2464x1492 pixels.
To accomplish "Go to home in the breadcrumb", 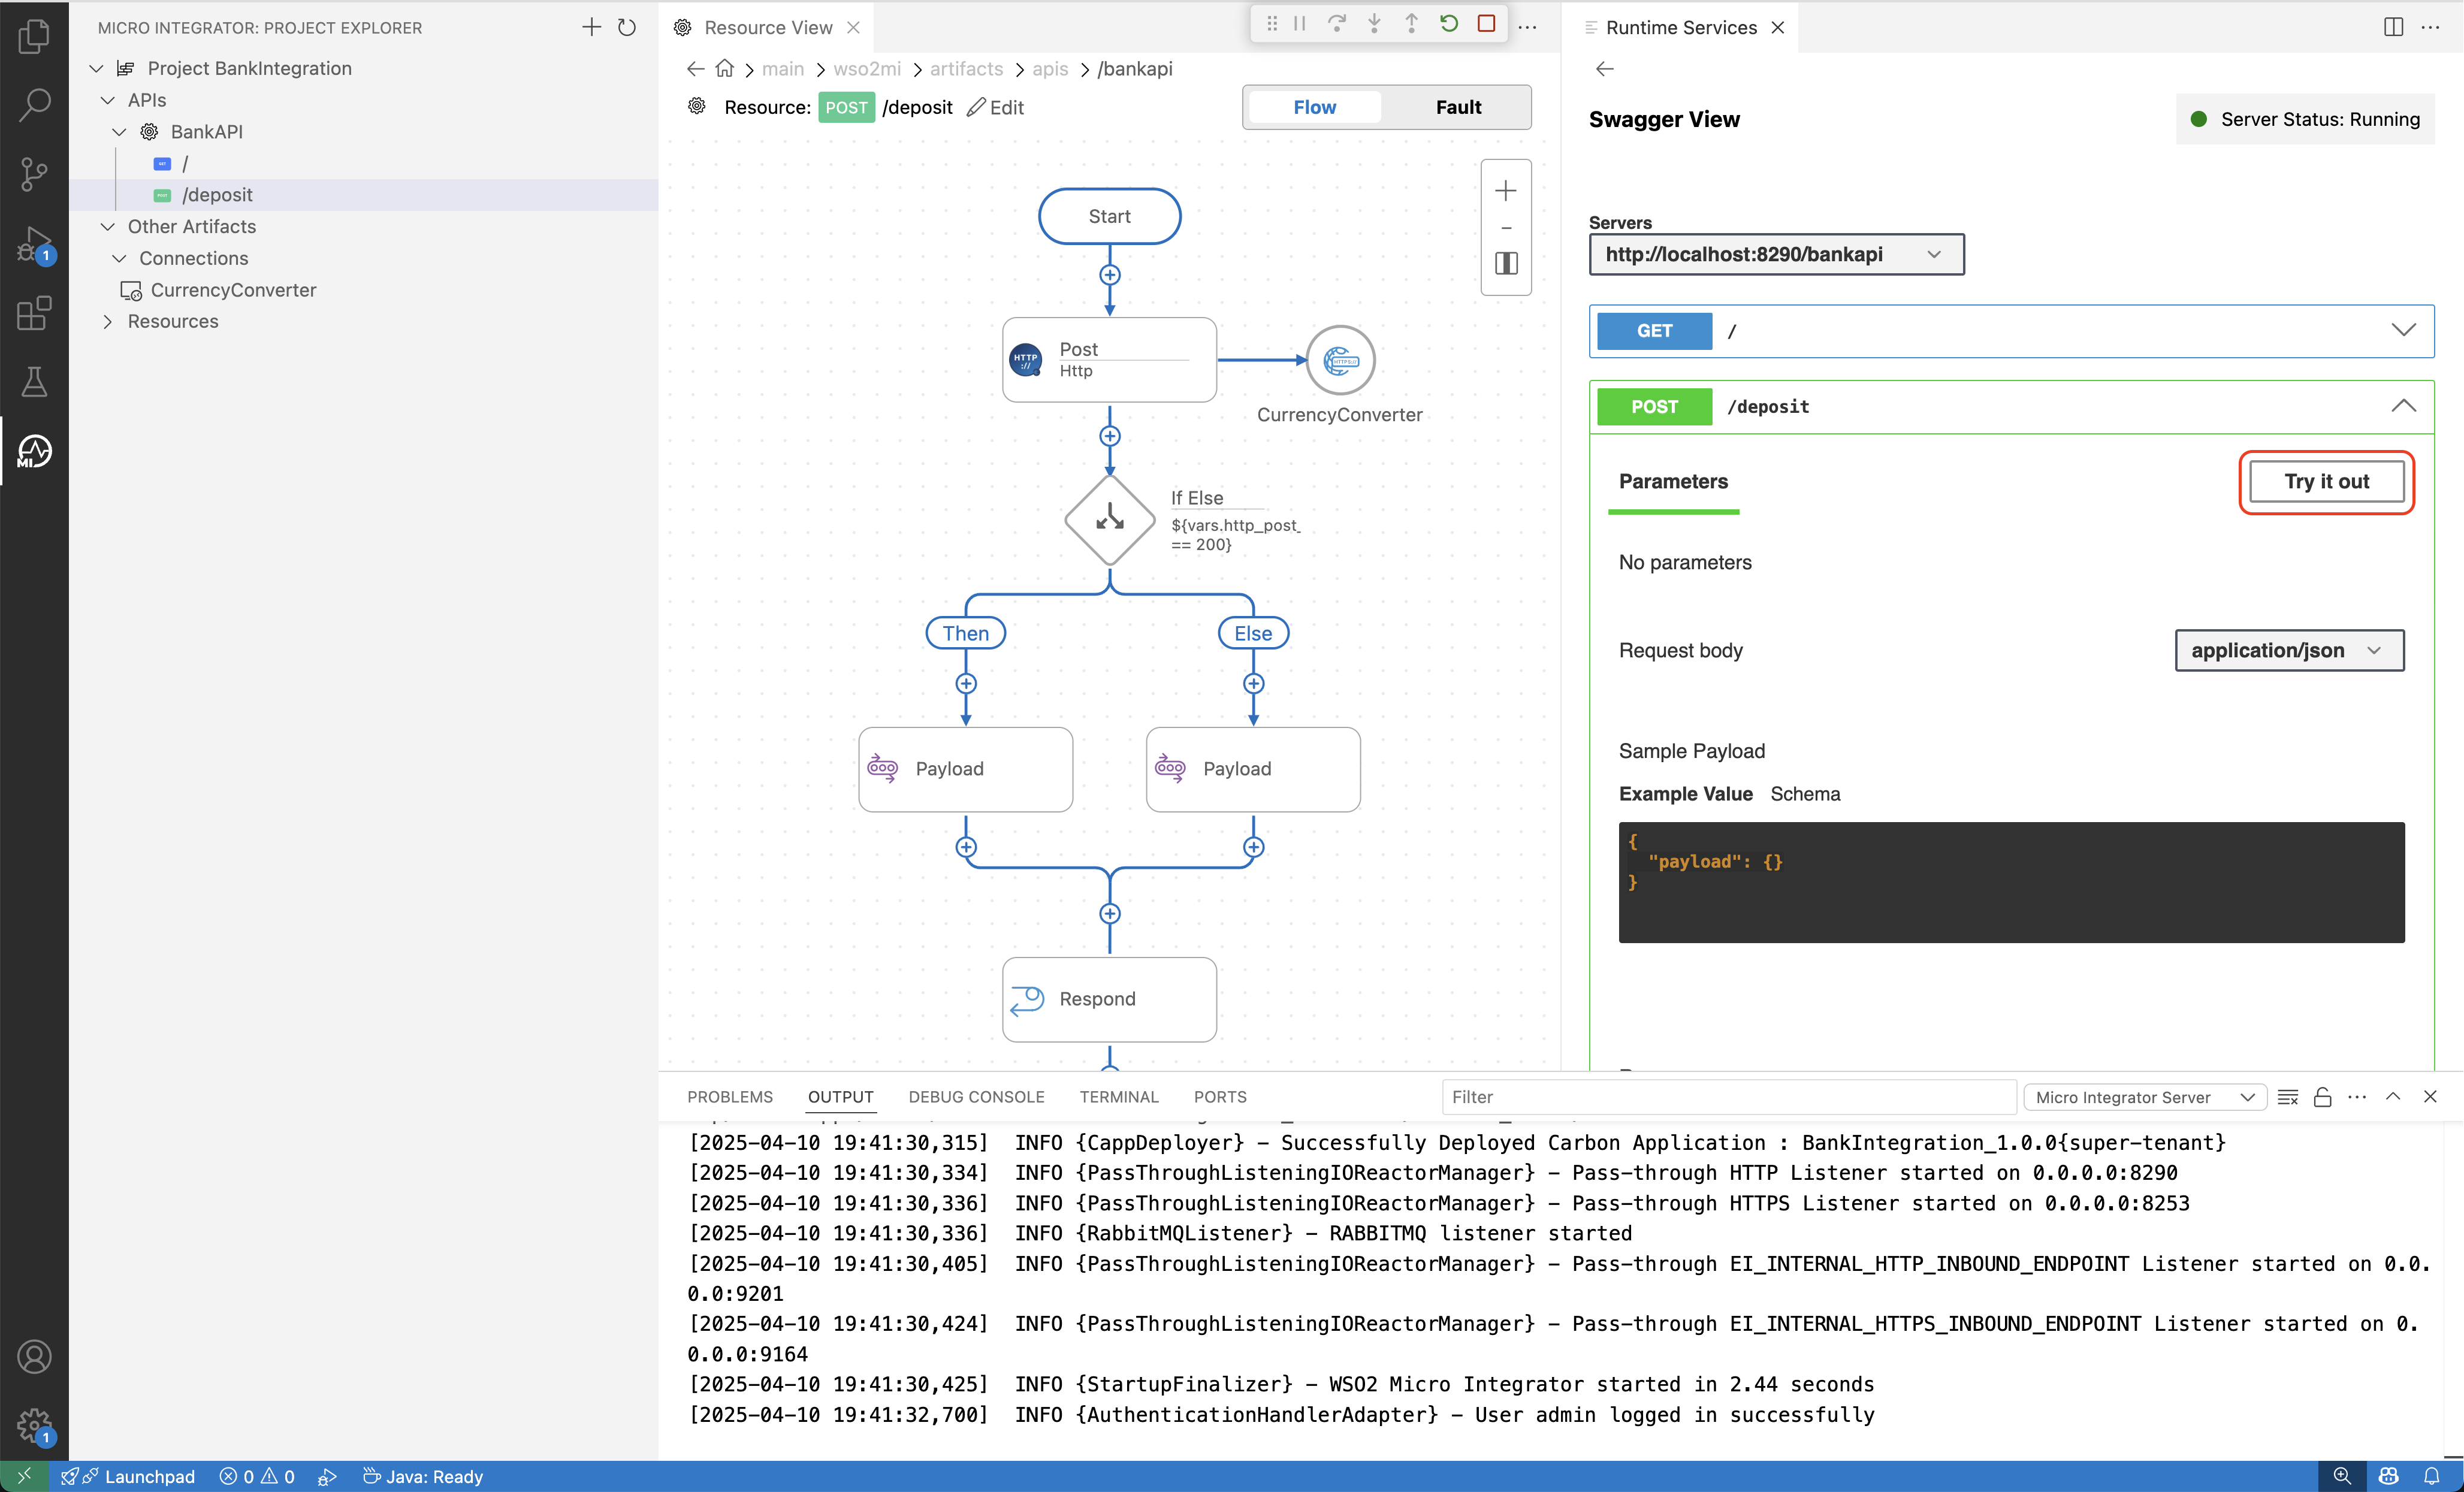I will point(725,69).
